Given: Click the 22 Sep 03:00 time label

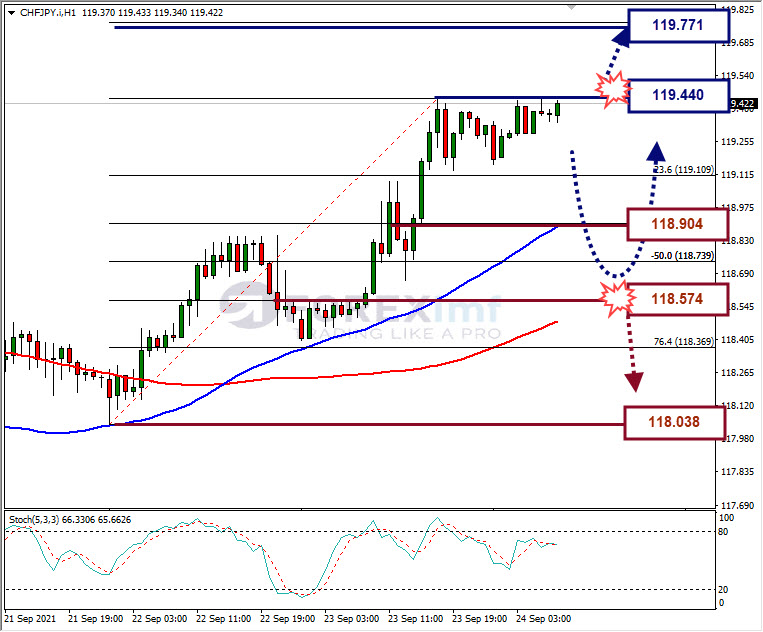Looking at the screenshot, I should 160,619.
